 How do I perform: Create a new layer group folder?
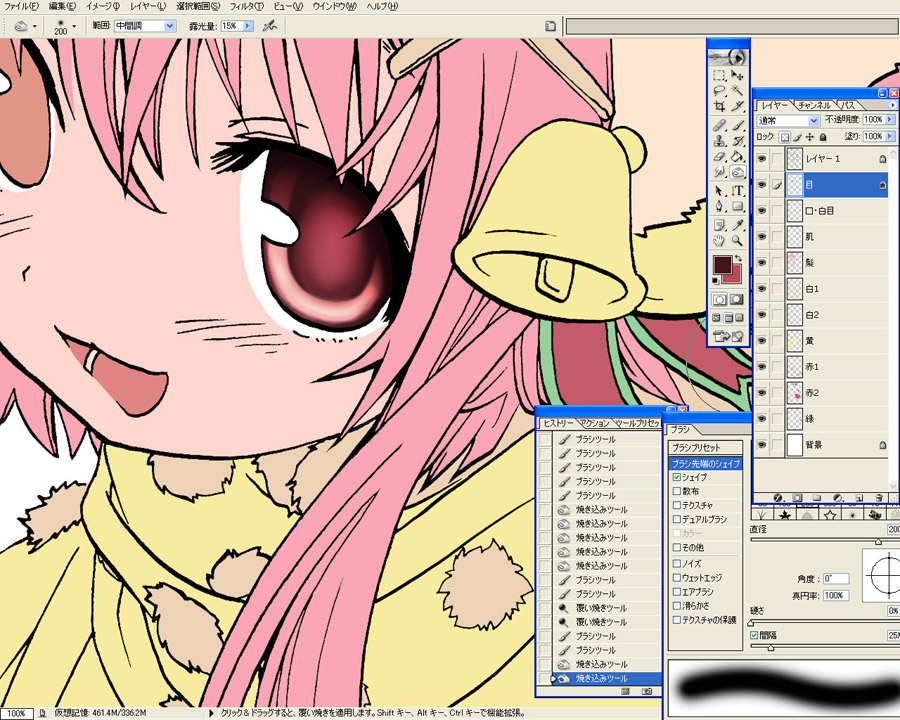(817, 498)
